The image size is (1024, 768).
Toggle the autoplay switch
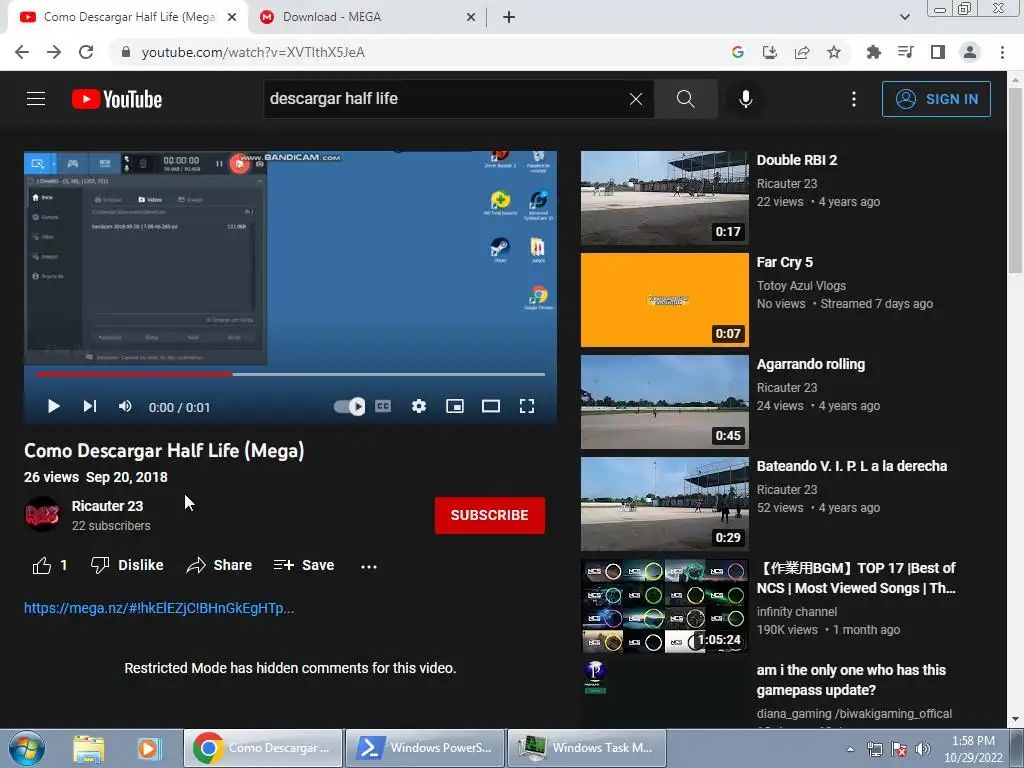click(349, 407)
